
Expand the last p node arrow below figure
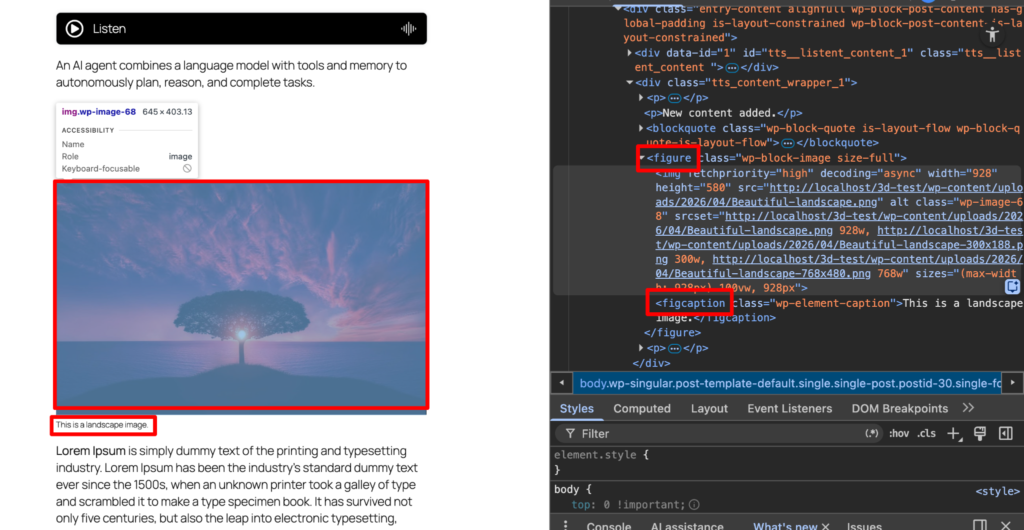tap(641, 348)
